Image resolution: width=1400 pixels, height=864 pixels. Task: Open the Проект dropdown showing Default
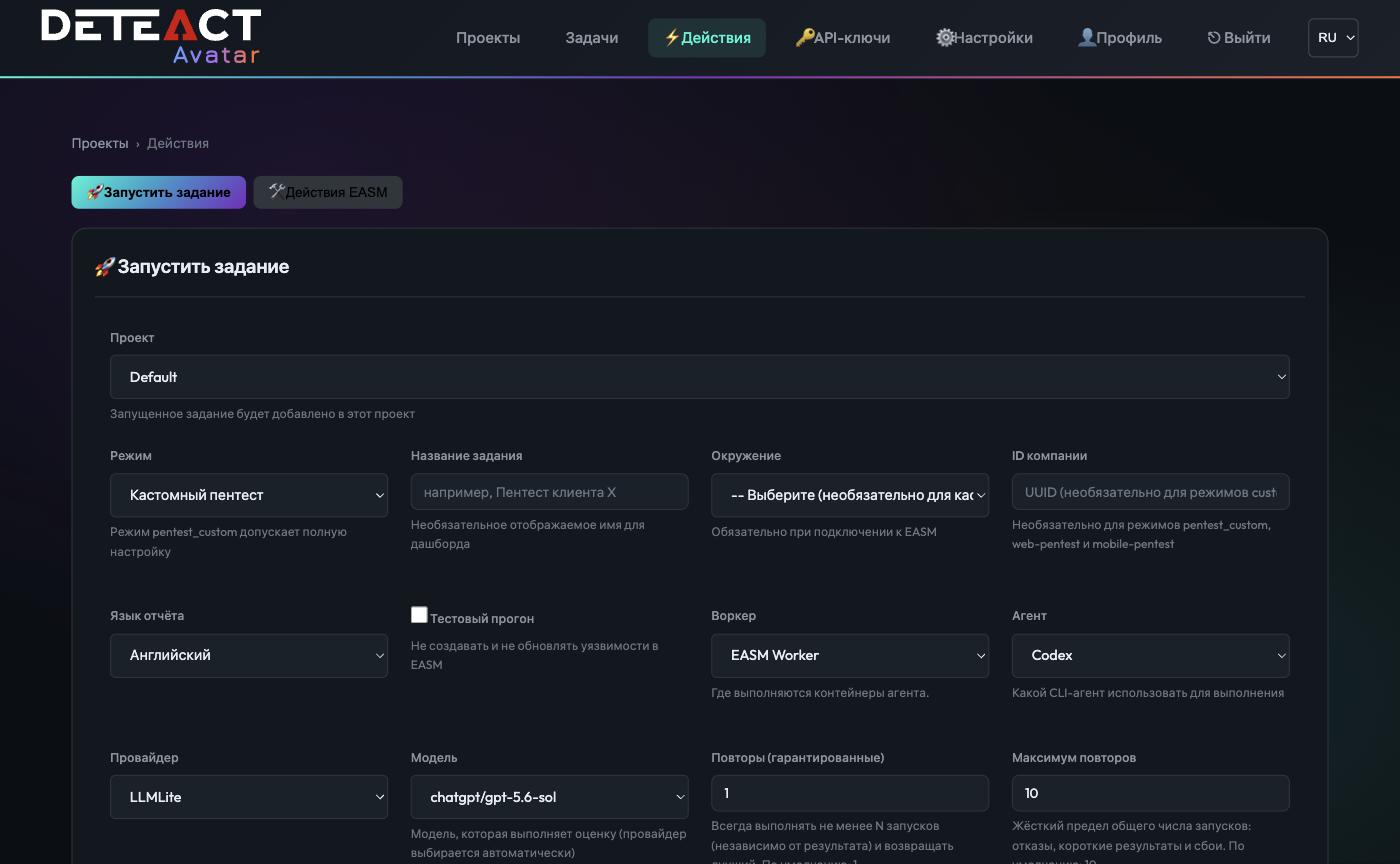(700, 377)
